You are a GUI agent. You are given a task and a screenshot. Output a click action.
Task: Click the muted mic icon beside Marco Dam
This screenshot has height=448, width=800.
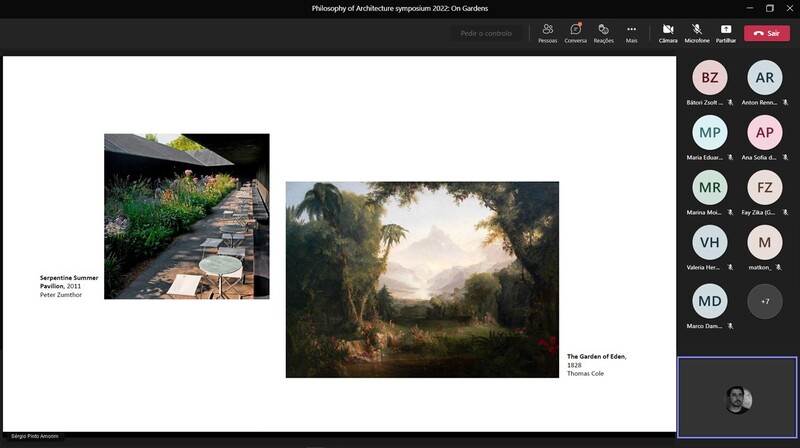tap(731, 326)
